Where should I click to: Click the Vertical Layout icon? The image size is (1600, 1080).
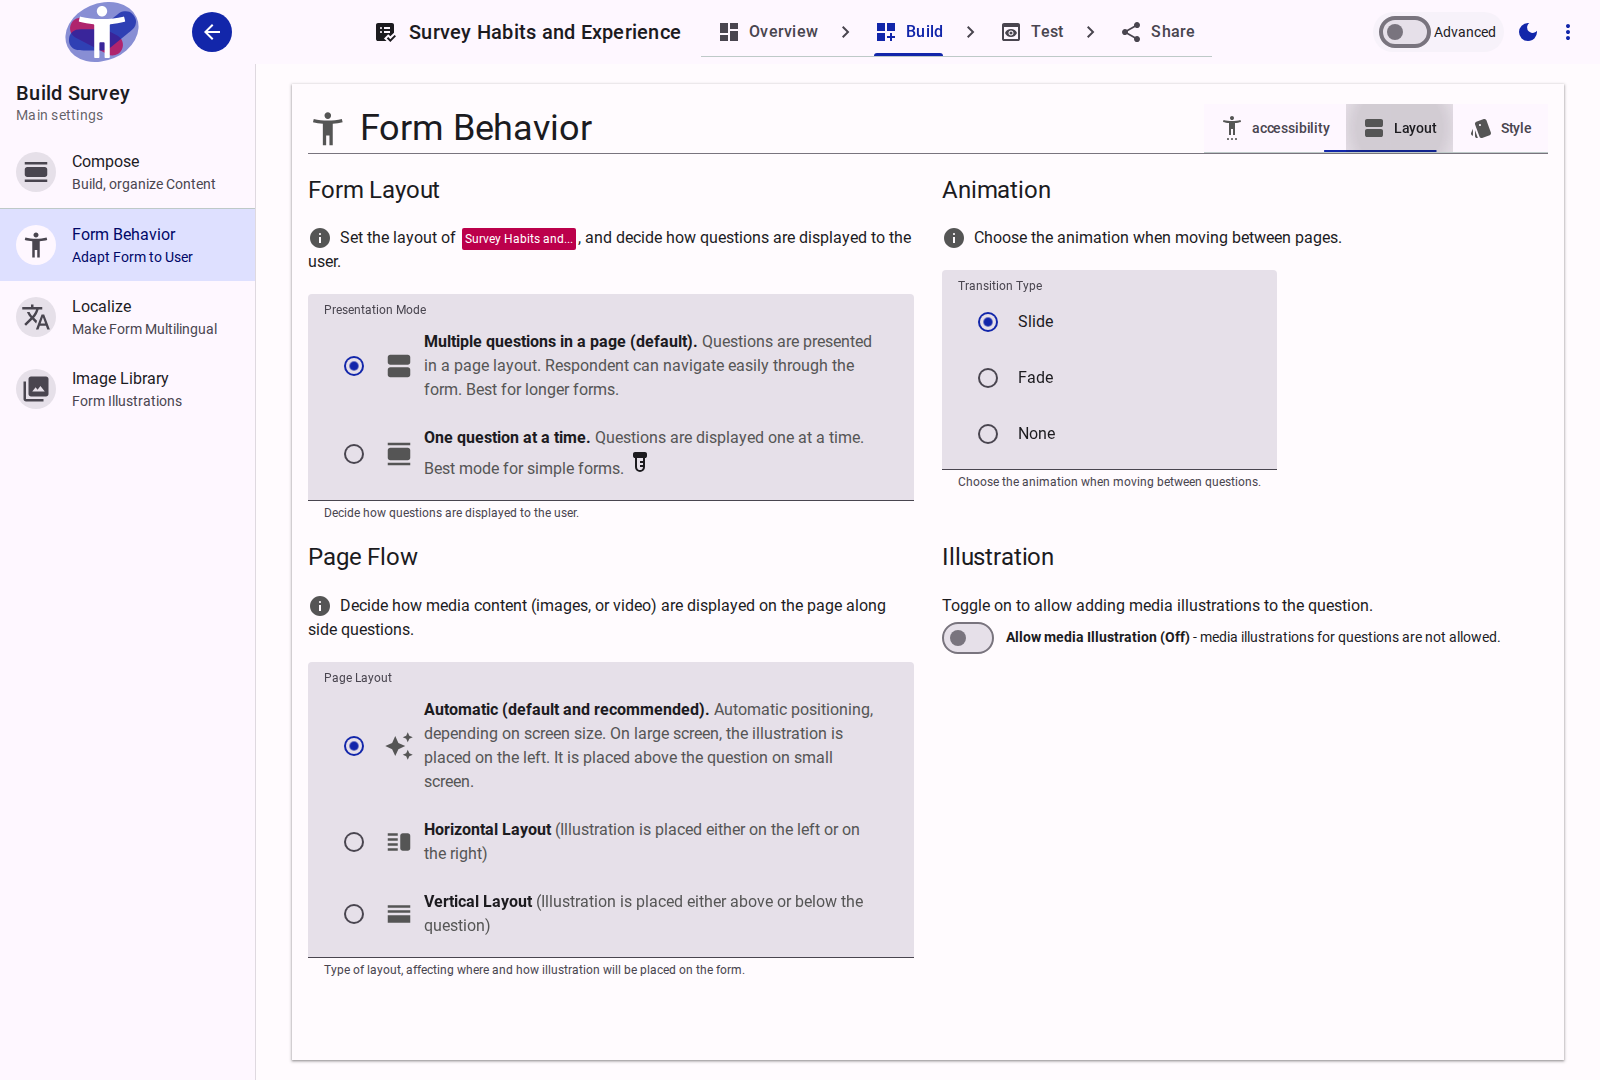(399, 914)
